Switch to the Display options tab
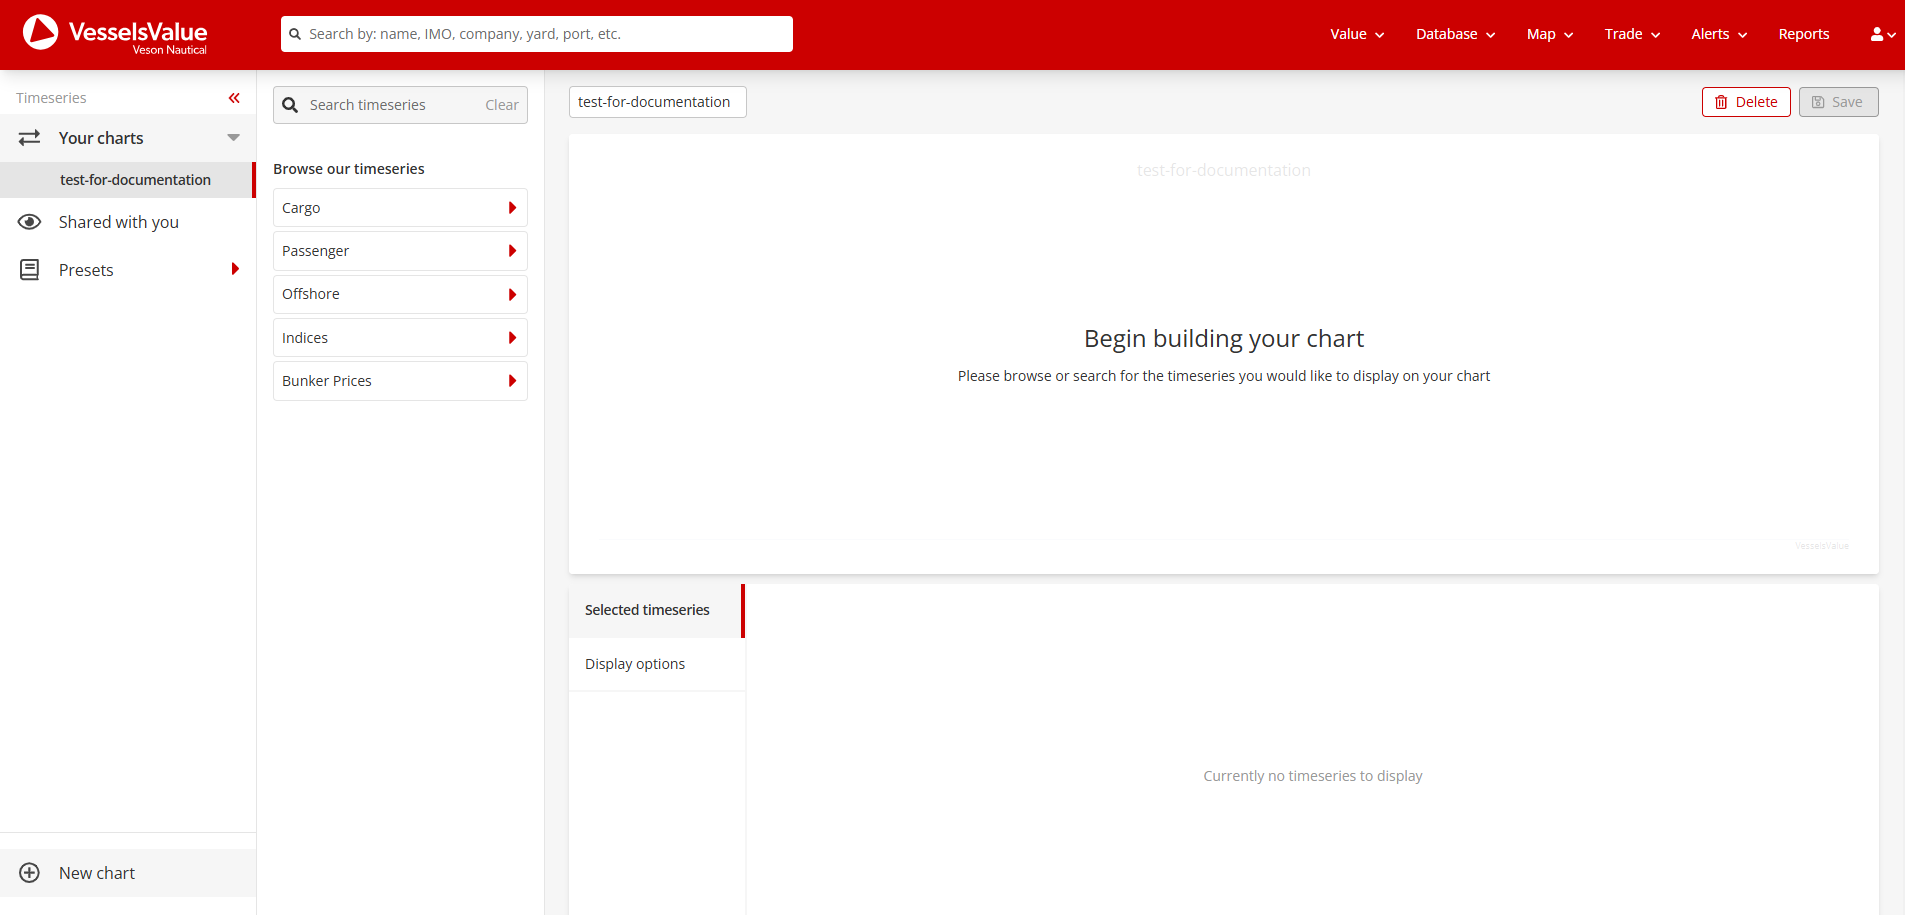Viewport: 1905px width, 915px height. [634, 663]
